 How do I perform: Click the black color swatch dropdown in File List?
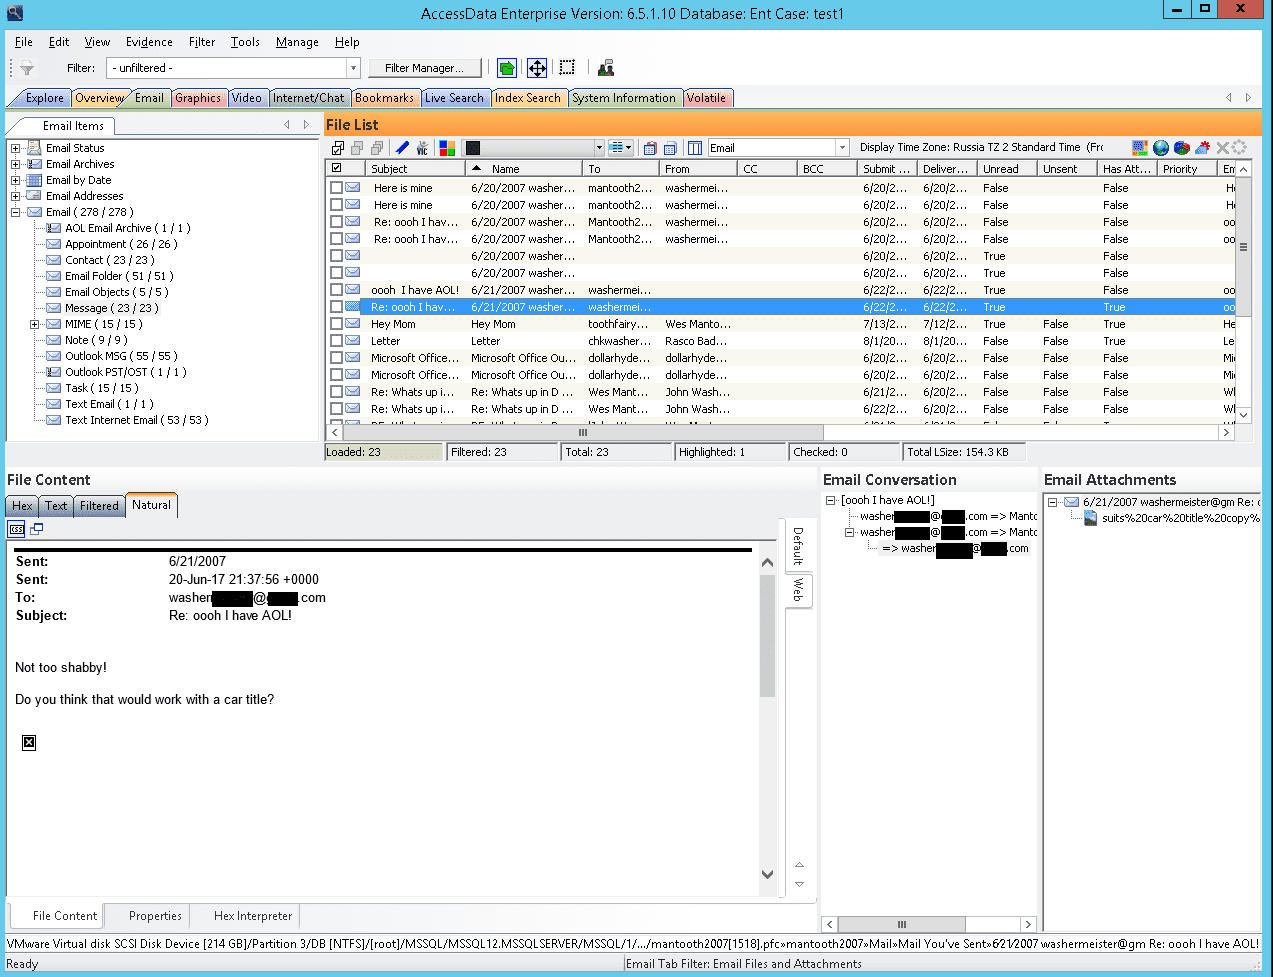[x=534, y=148]
